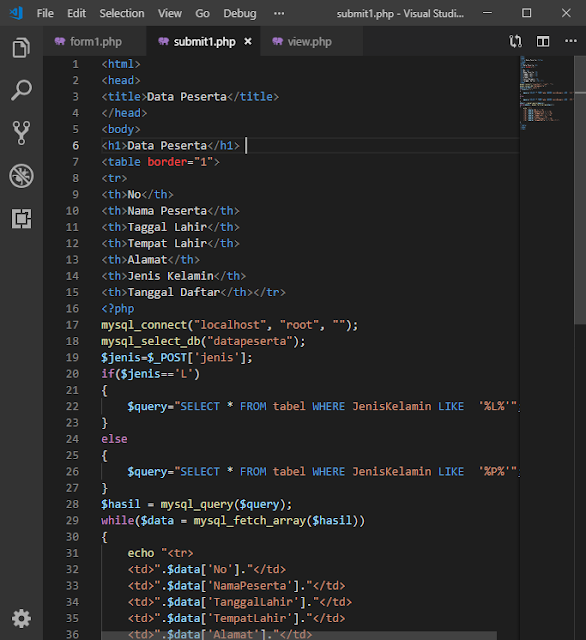Viewport: 586px width, 640px height.
Task: Open the Source Control branch icon
Action: pos(21,133)
